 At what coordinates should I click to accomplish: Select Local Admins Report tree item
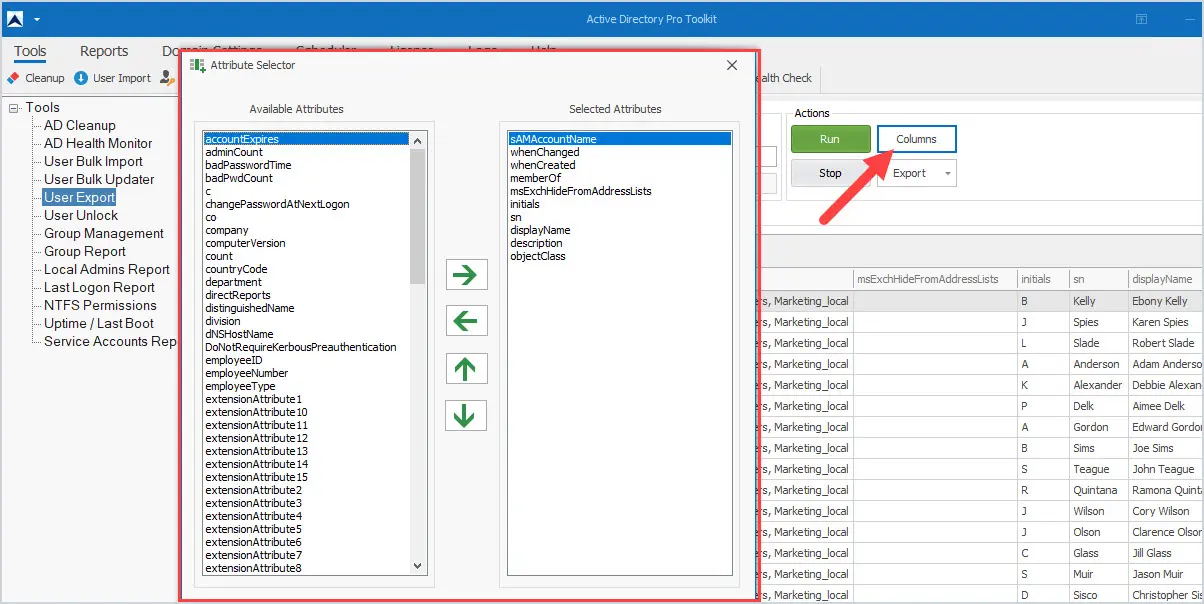point(107,269)
